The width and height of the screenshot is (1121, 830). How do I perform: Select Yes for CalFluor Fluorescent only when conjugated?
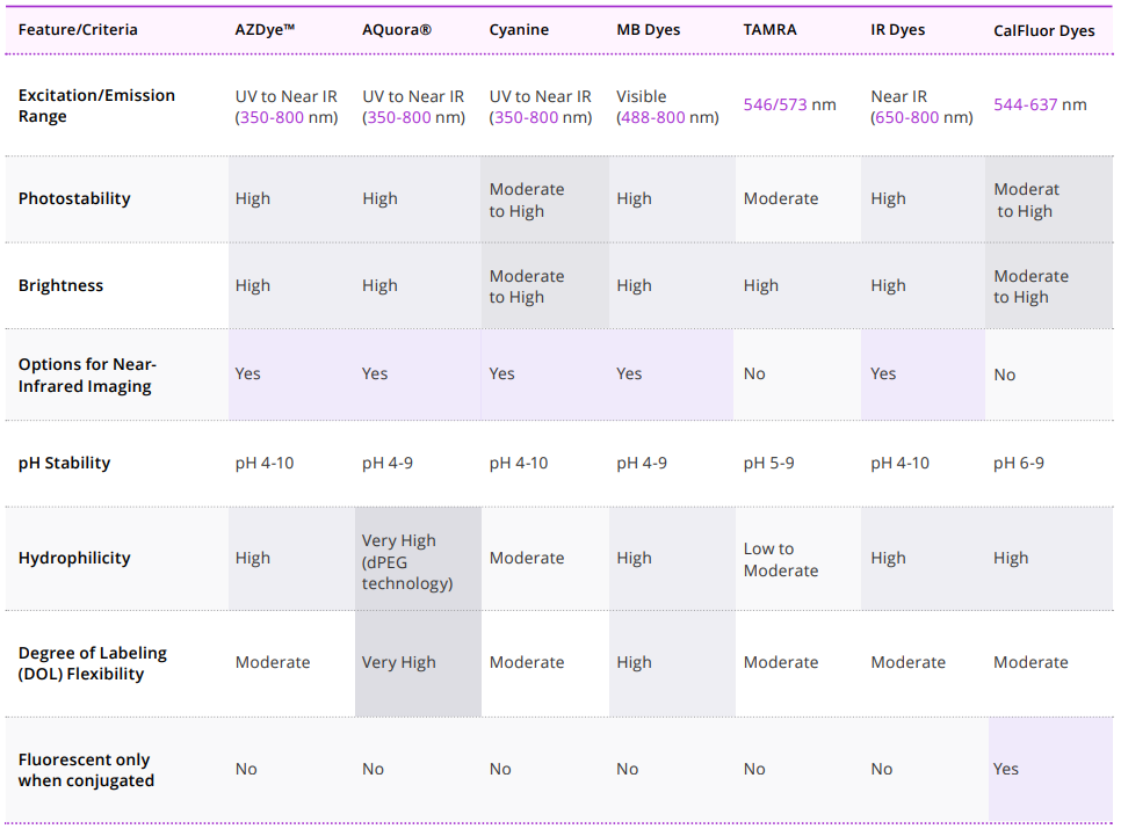(1006, 769)
